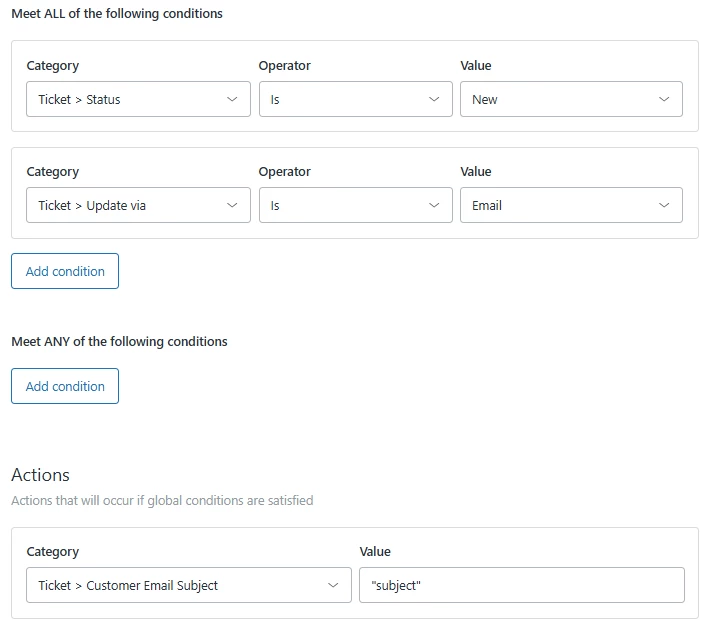Click the chevron arrow beside "Ticket > Update via"
This screenshot has height=626, width=704.
click(232, 206)
